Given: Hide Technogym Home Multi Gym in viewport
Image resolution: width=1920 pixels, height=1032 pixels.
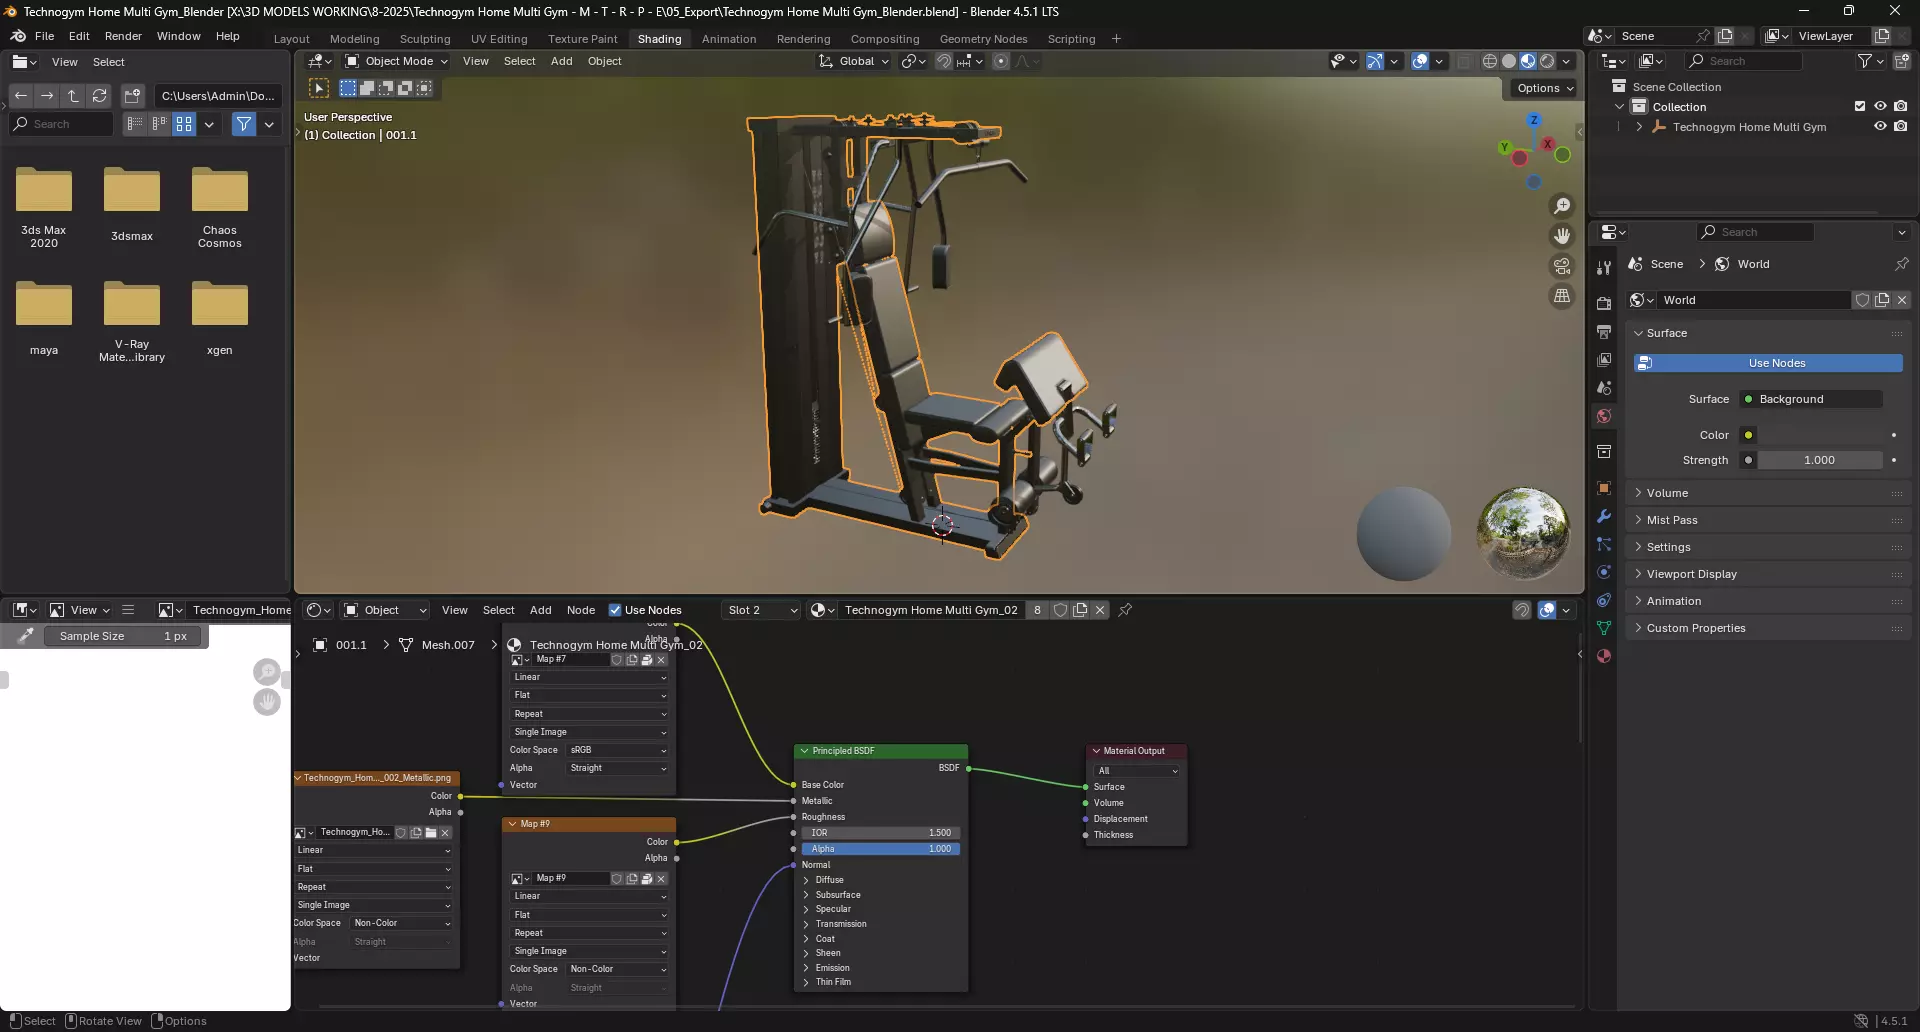Looking at the screenshot, I should (x=1880, y=127).
